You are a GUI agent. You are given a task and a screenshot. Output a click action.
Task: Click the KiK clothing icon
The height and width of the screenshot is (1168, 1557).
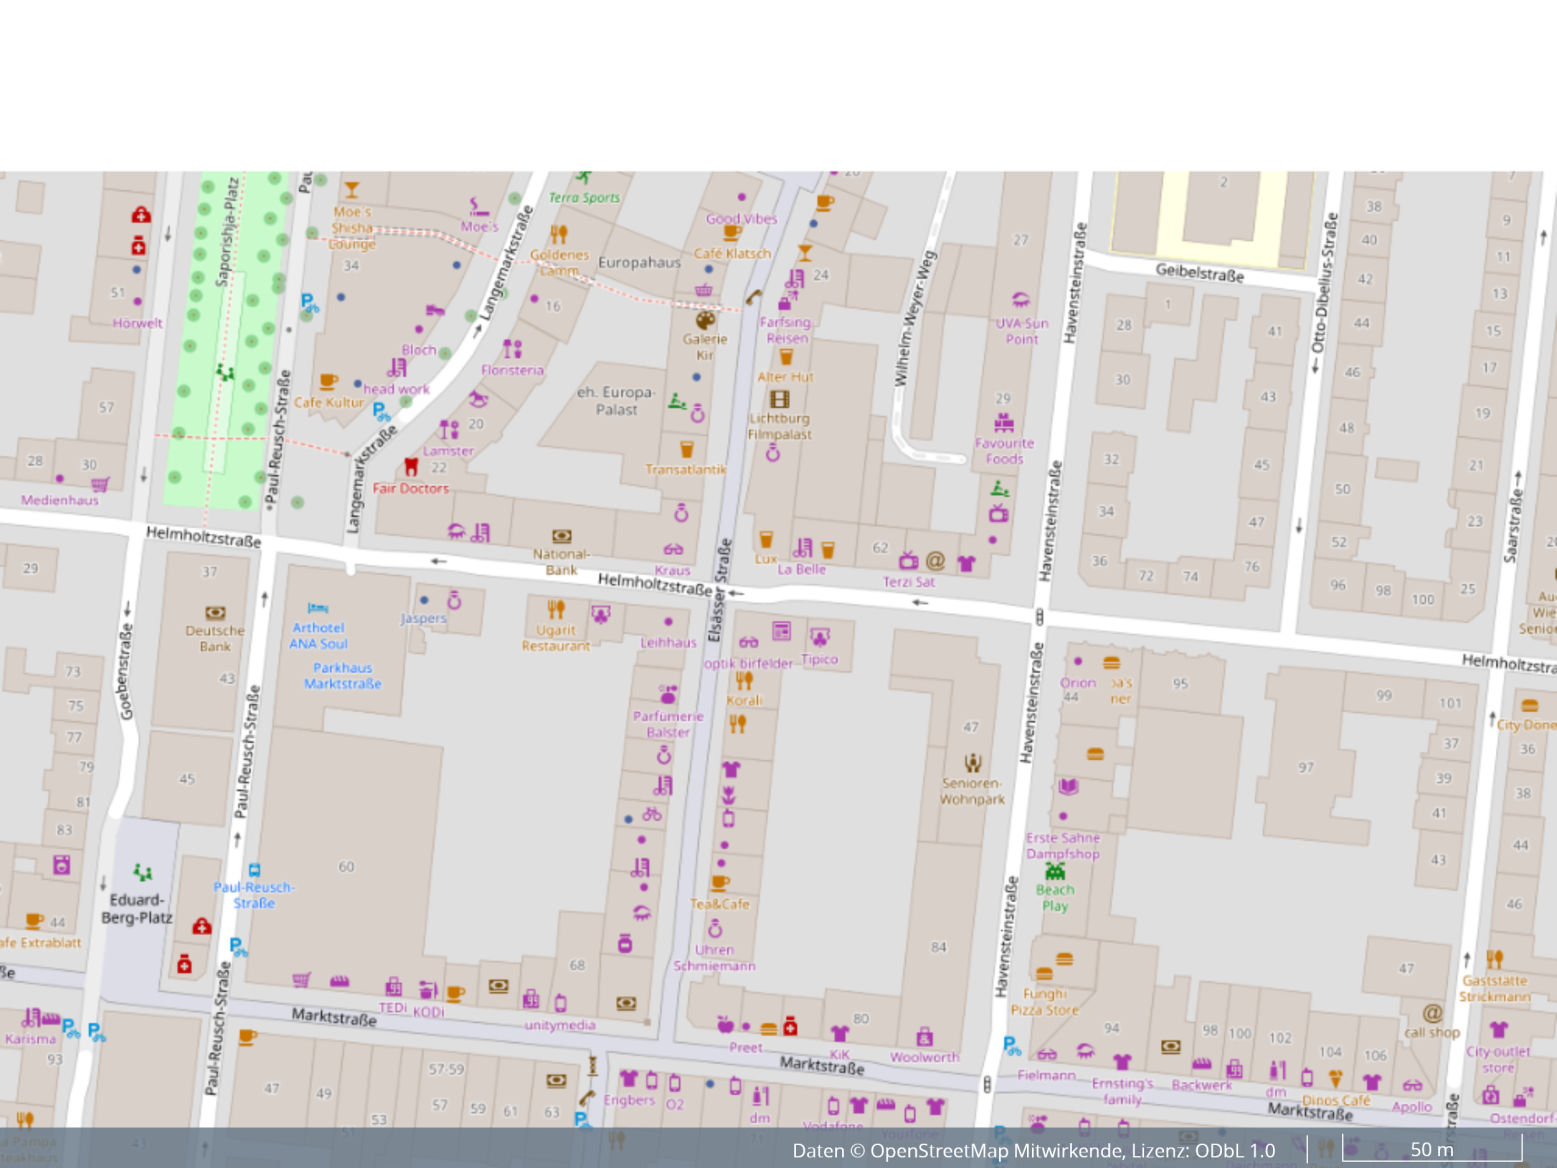(x=839, y=1033)
